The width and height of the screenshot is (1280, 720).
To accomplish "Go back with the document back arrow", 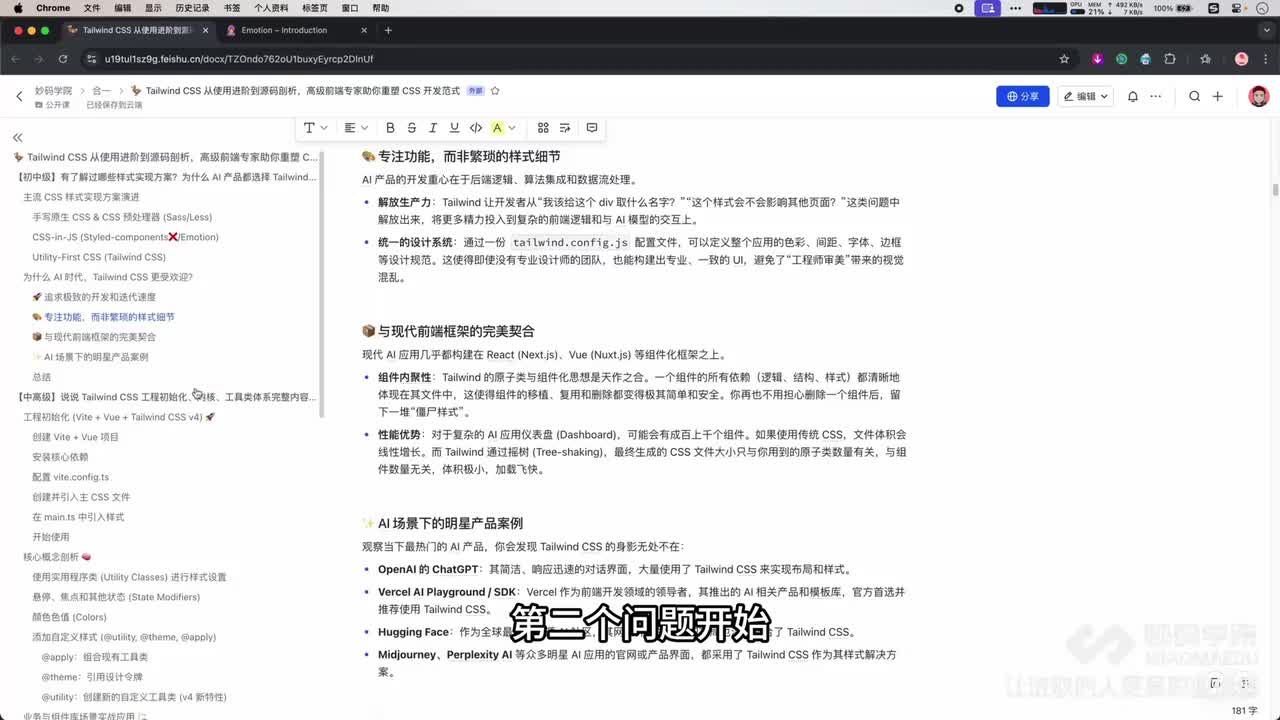I will pyautogui.click(x=19, y=96).
